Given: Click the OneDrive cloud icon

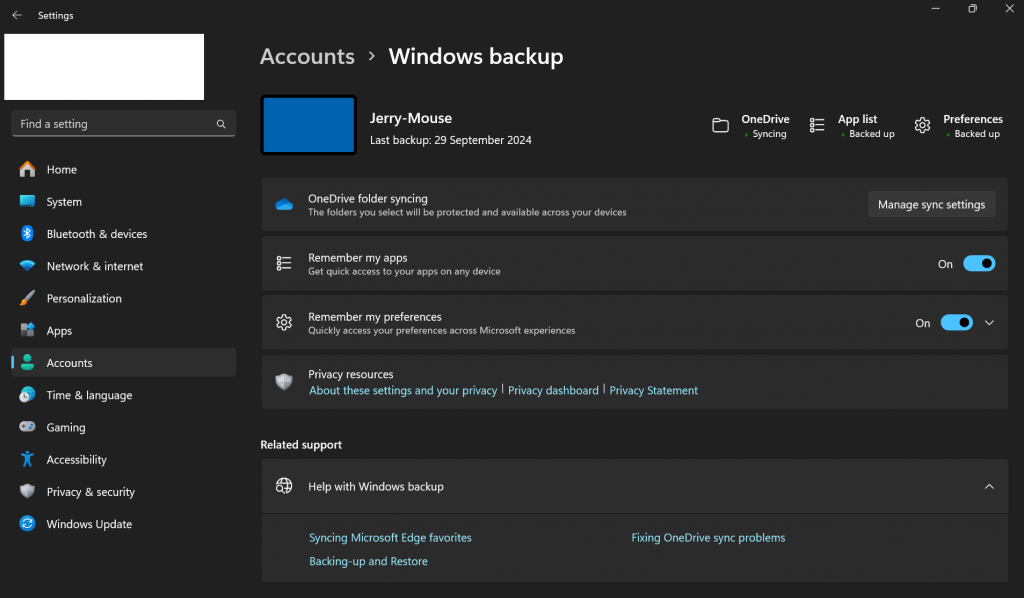Looking at the screenshot, I should pos(284,204).
